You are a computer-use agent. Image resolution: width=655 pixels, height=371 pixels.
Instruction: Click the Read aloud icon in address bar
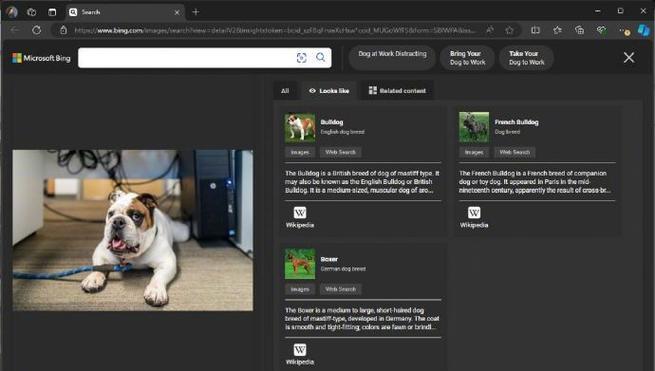(490, 30)
